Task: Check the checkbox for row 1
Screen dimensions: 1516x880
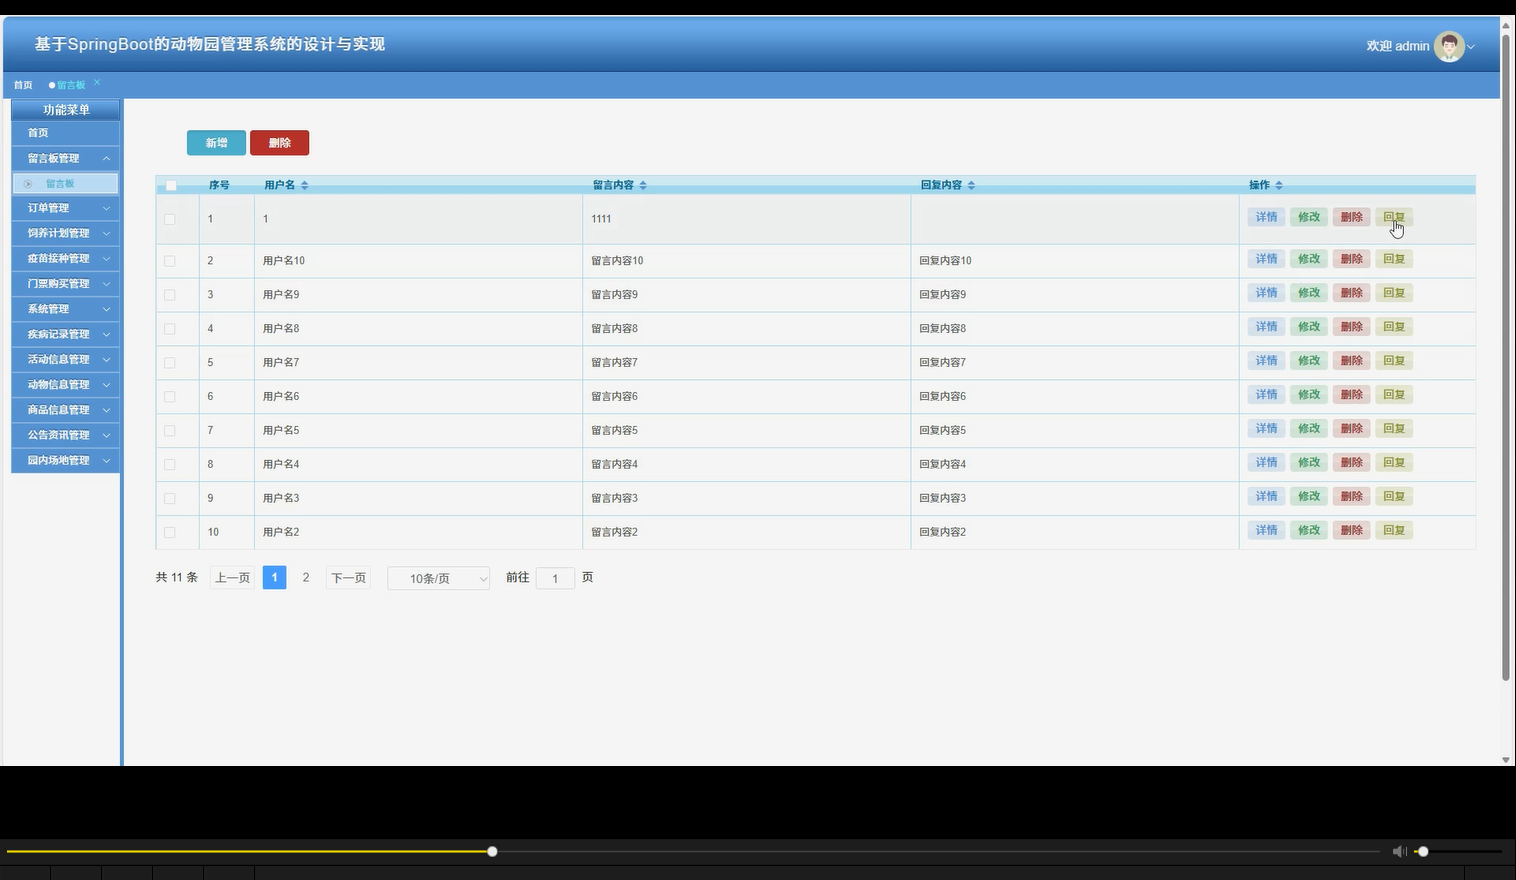Action: coord(169,219)
